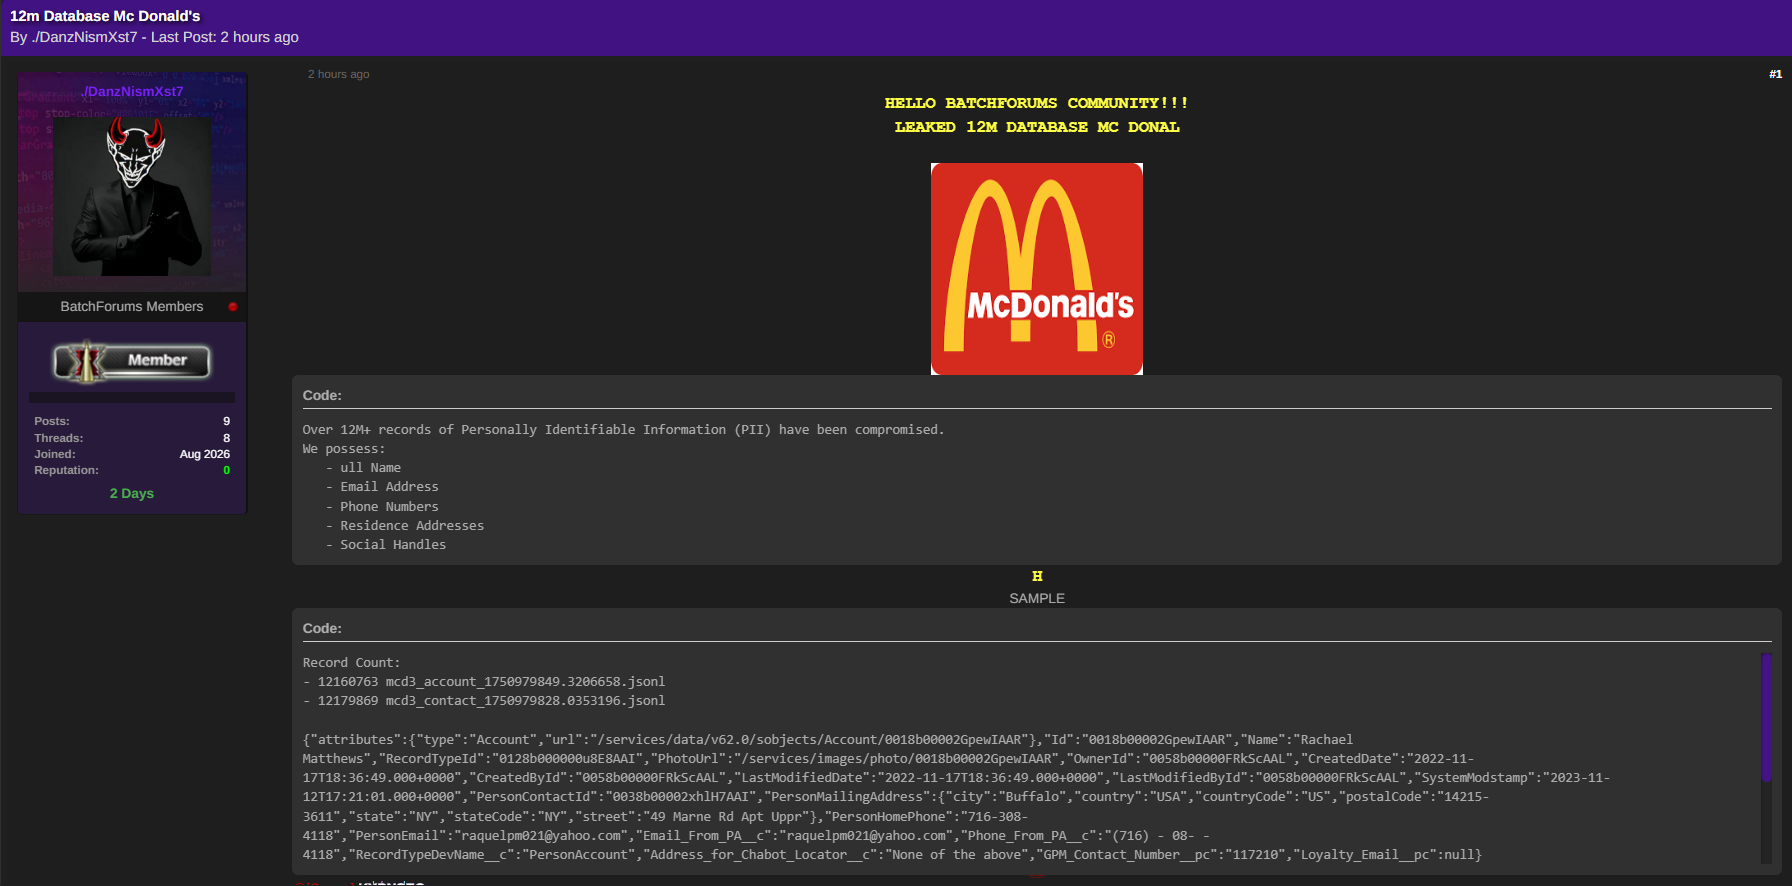Click the Joined date 'Aug 2026'
The width and height of the screenshot is (1792, 886).
click(x=204, y=454)
